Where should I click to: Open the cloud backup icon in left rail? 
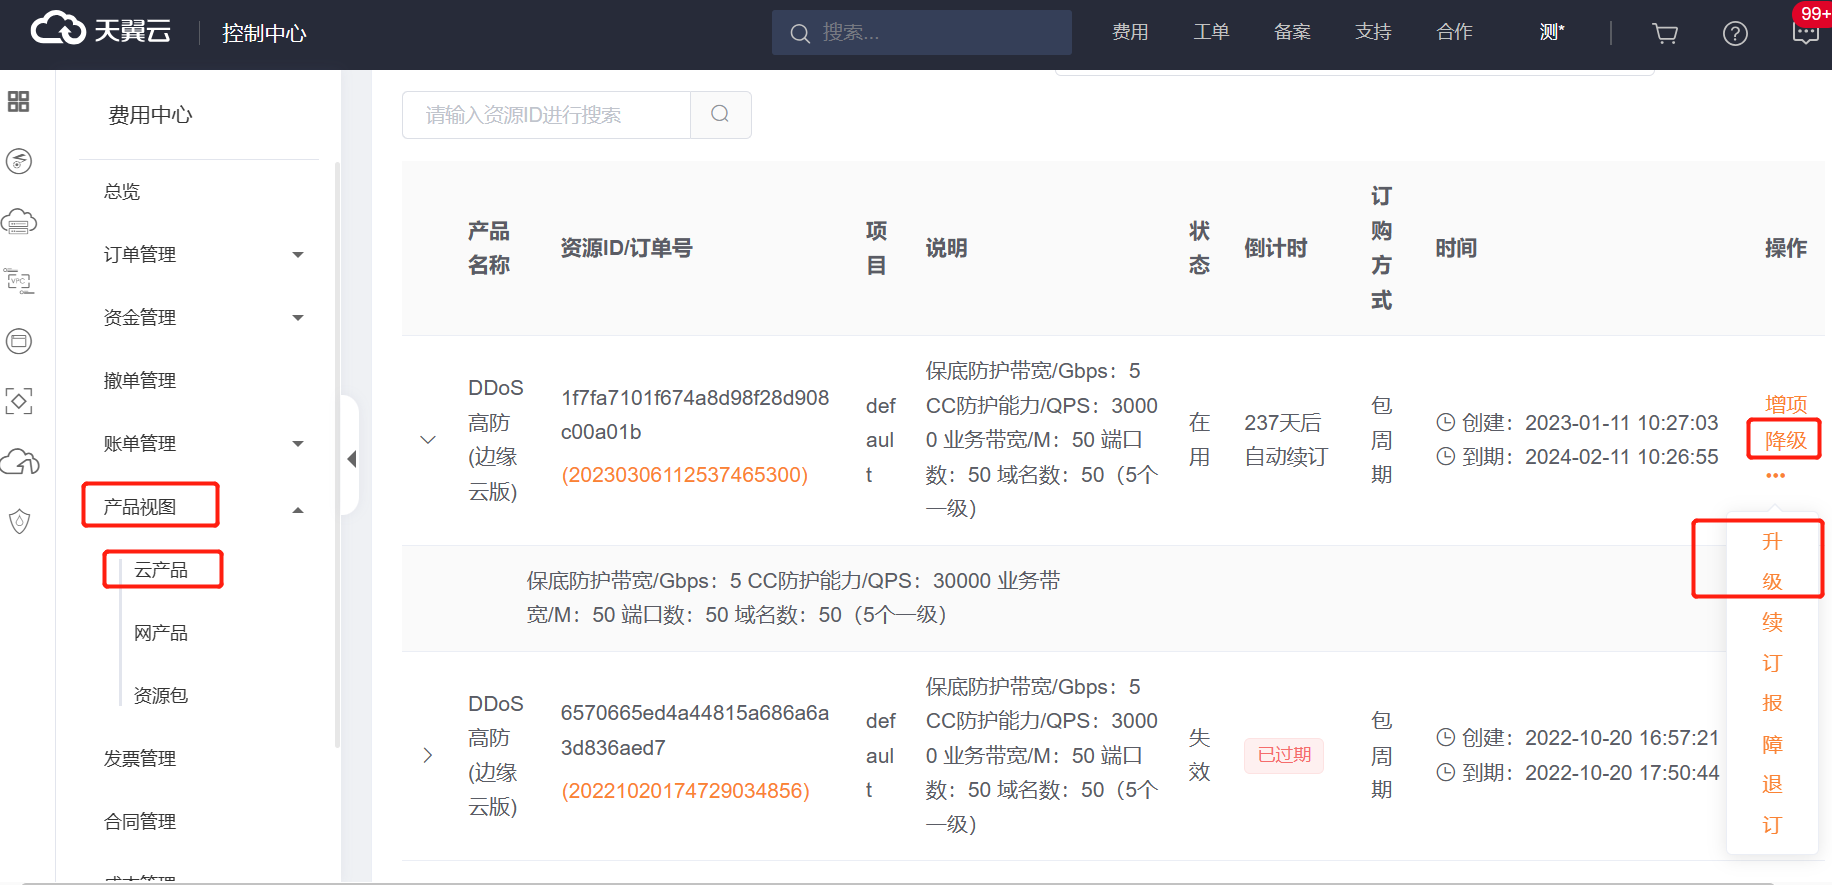click(20, 461)
